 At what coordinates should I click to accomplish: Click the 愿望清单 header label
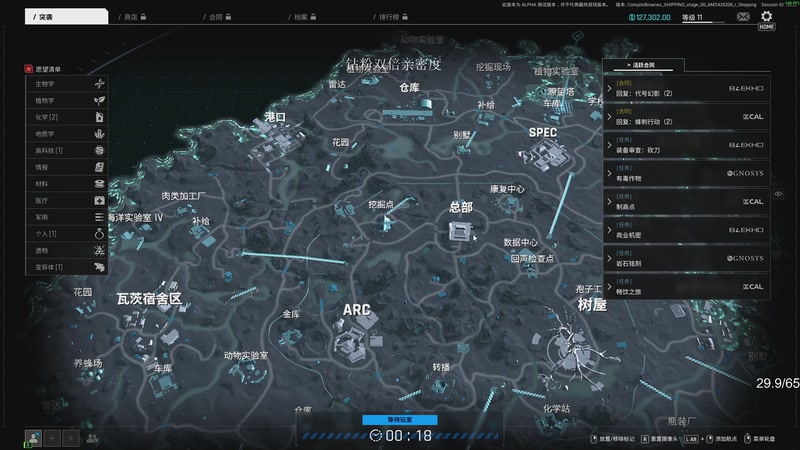point(48,69)
